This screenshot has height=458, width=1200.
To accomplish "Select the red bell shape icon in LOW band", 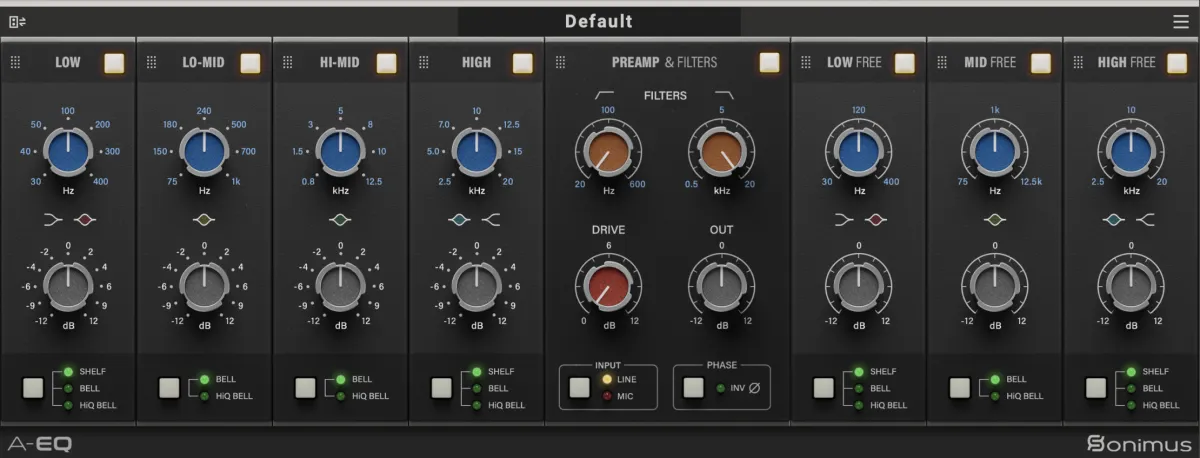I will click(85, 220).
